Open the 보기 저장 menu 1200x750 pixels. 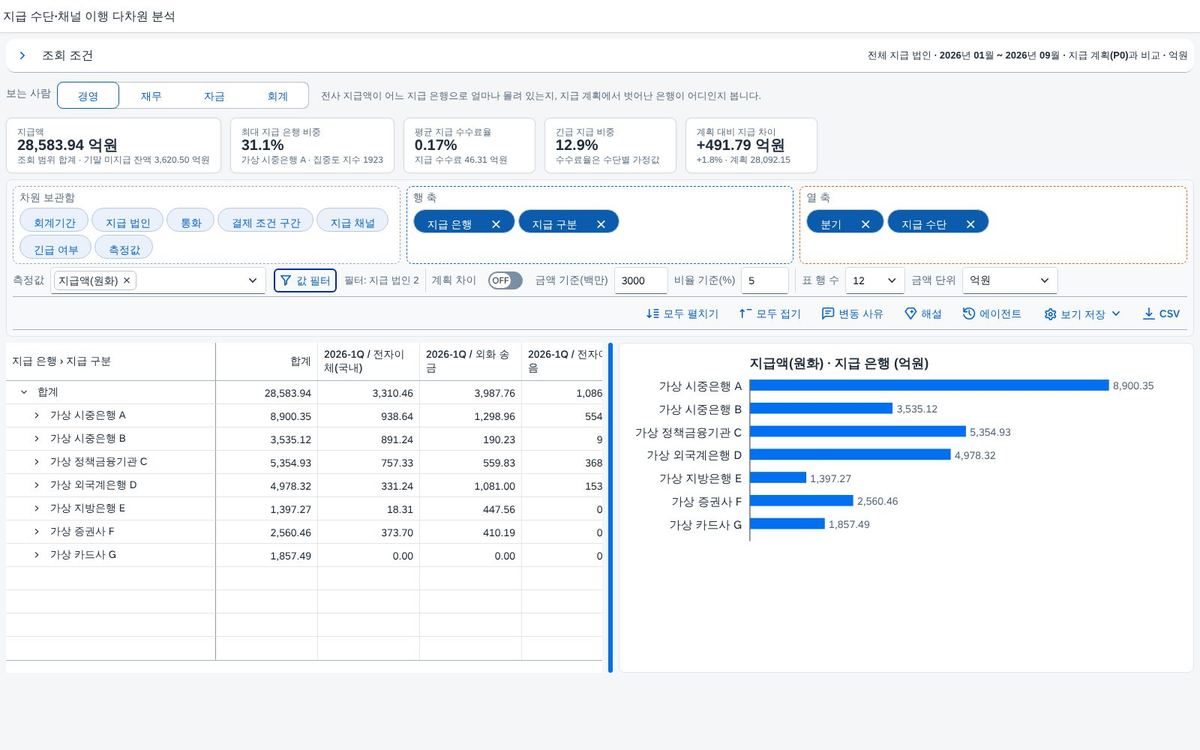(x=1082, y=314)
